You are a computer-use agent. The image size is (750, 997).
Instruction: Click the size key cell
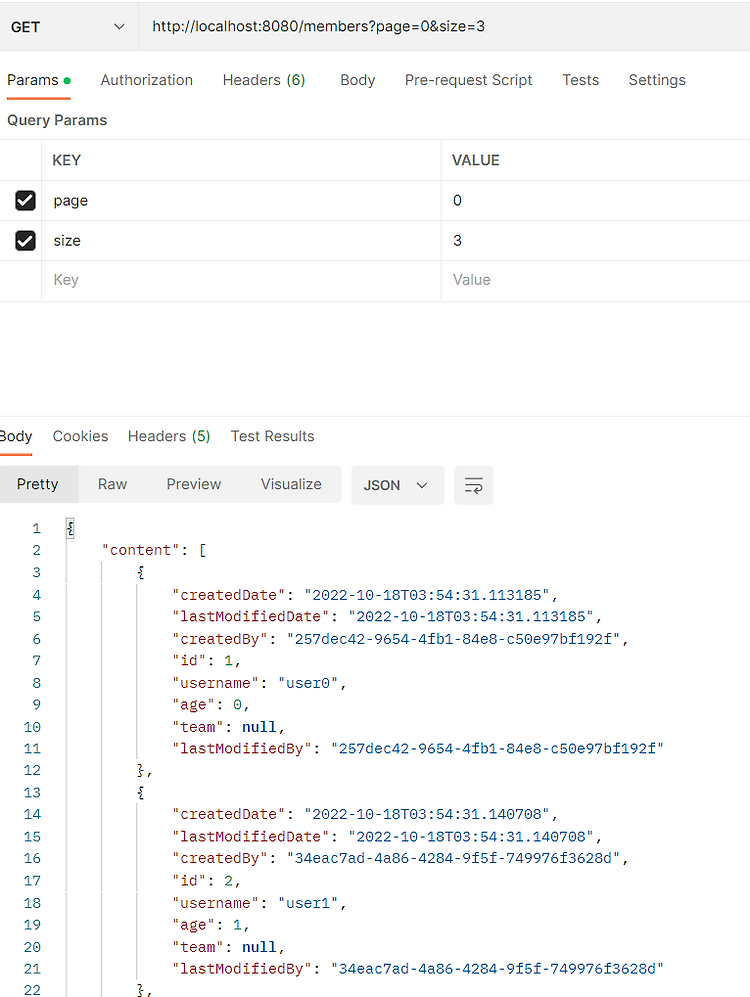click(242, 241)
